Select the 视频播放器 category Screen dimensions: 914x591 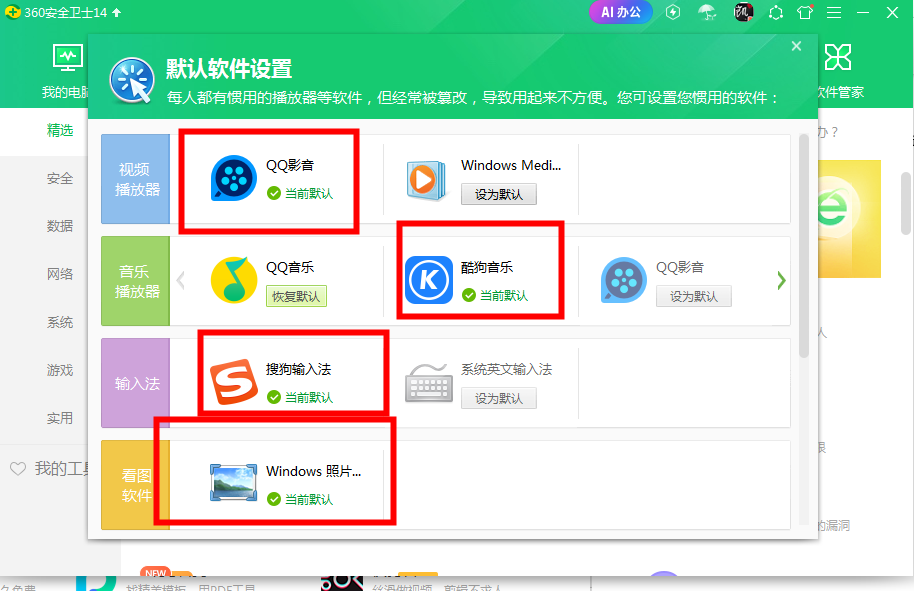pyautogui.click(x=135, y=179)
